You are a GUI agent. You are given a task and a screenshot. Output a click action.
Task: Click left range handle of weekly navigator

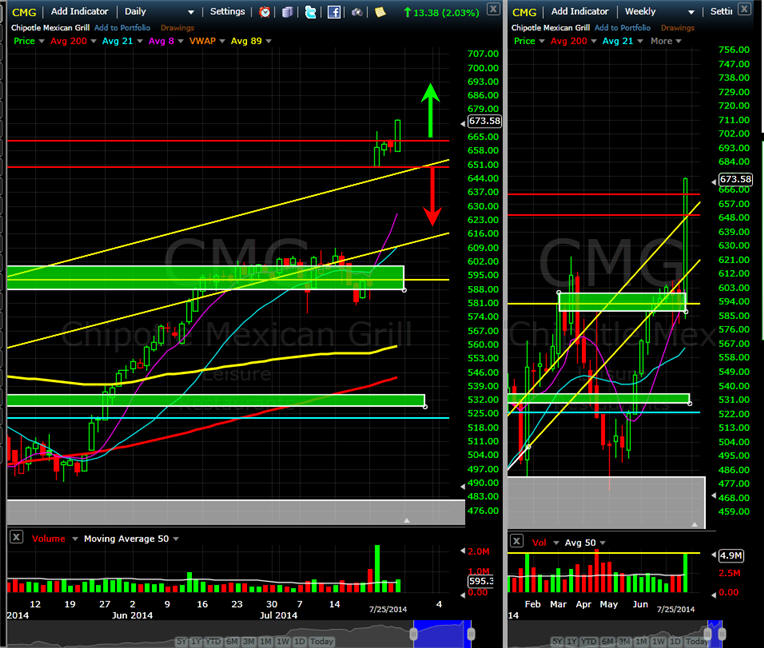point(707,633)
